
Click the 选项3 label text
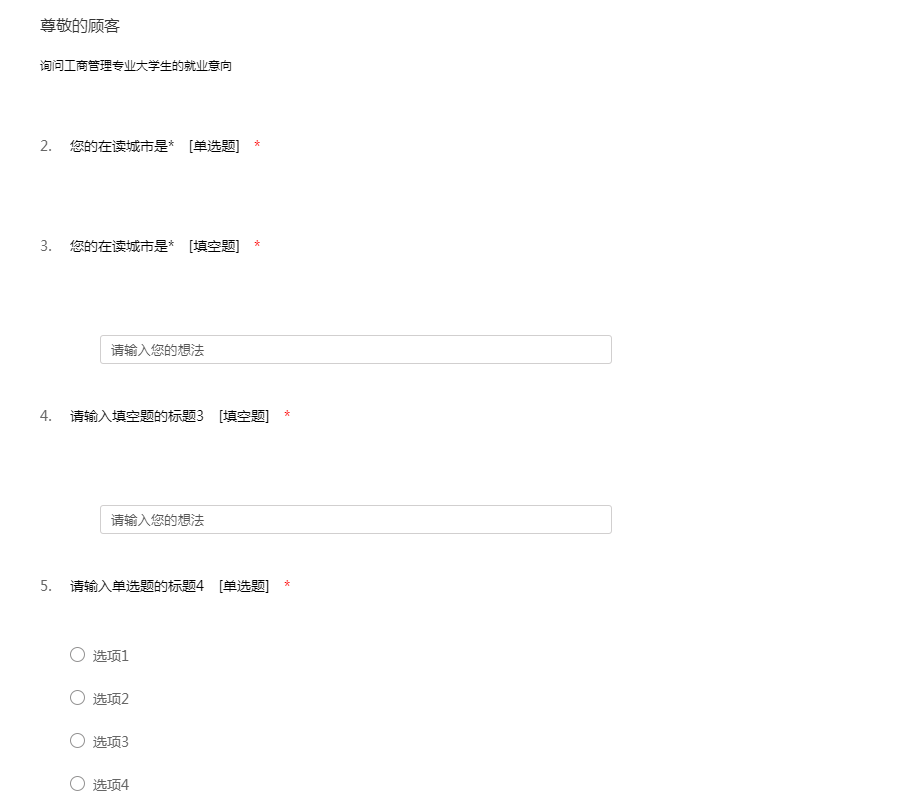click(x=111, y=742)
